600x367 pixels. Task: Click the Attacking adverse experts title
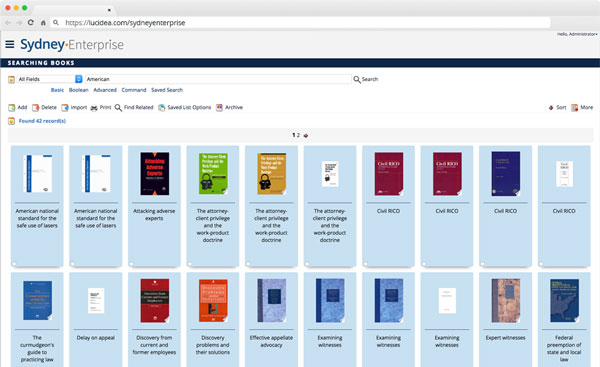point(154,214)
